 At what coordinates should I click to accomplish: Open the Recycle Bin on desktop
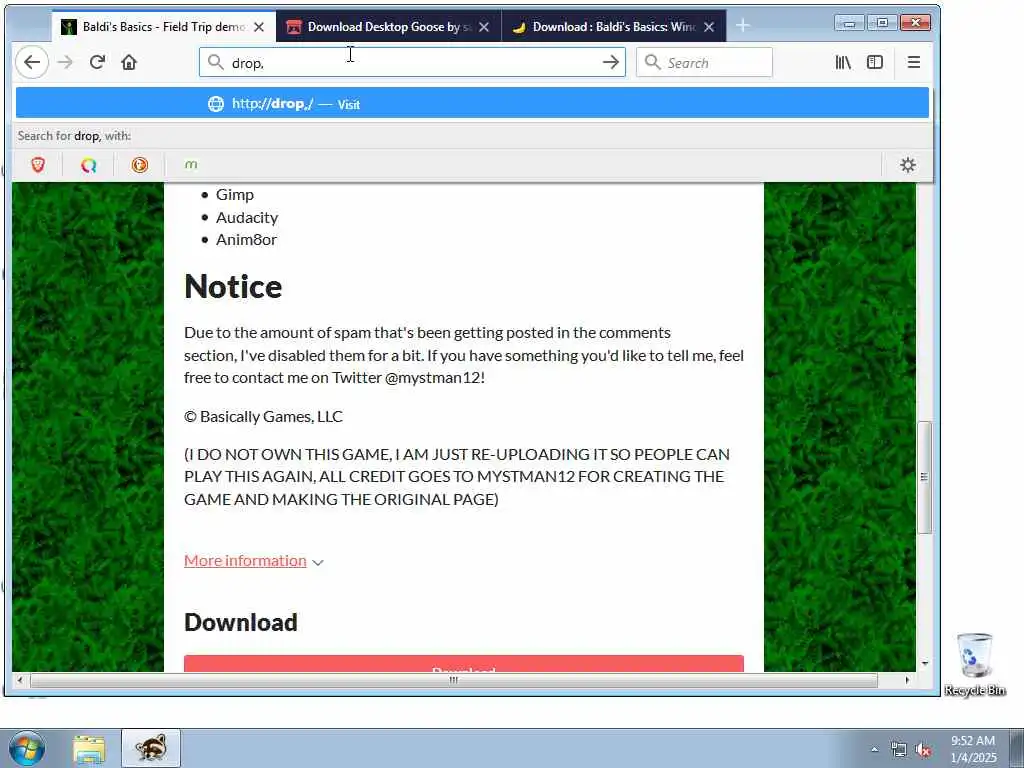tap(974, 664)
